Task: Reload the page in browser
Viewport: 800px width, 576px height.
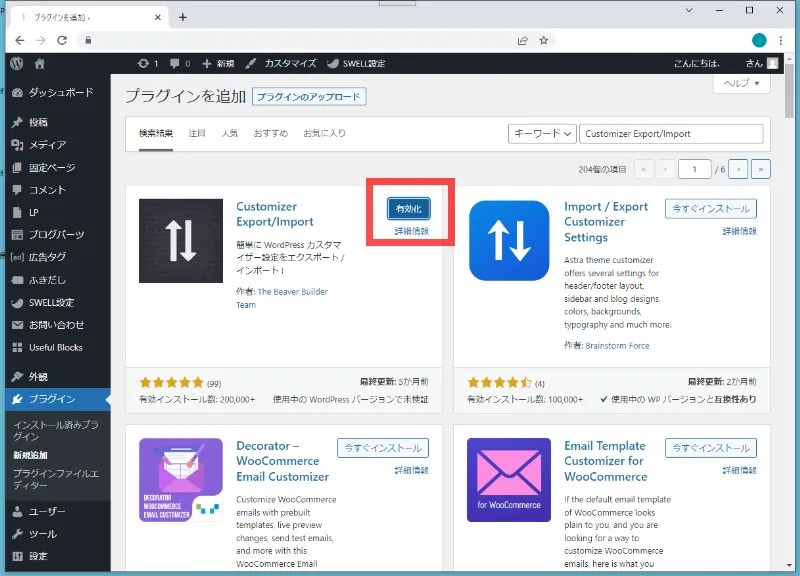Action: point(62,40)
